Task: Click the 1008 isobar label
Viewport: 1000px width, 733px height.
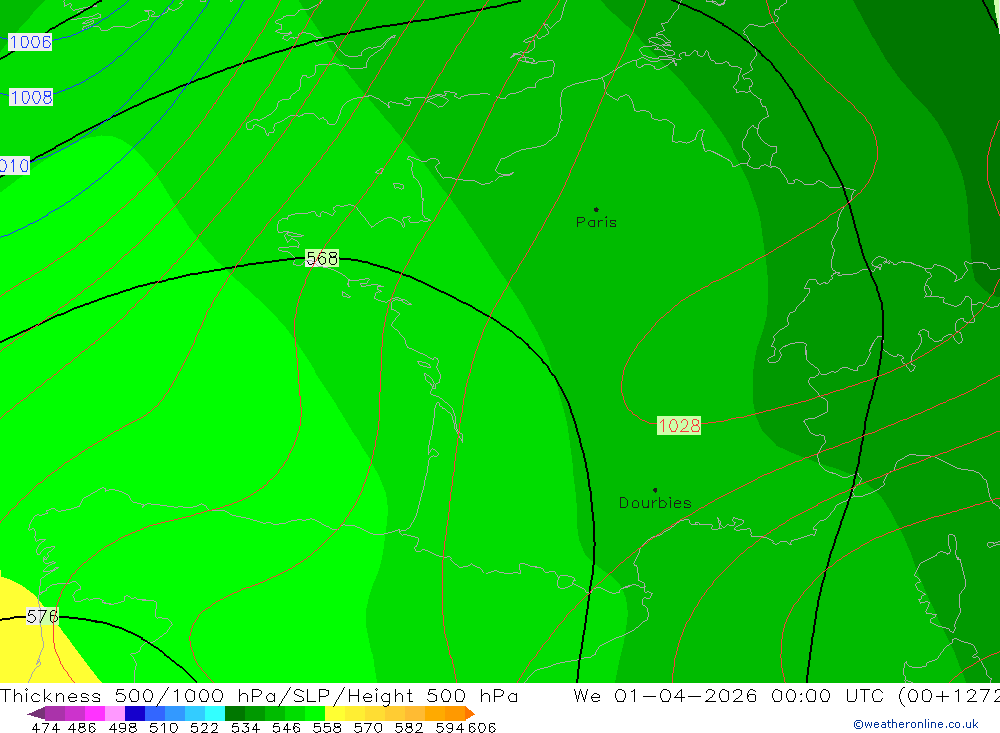Action: pos(31,97)
